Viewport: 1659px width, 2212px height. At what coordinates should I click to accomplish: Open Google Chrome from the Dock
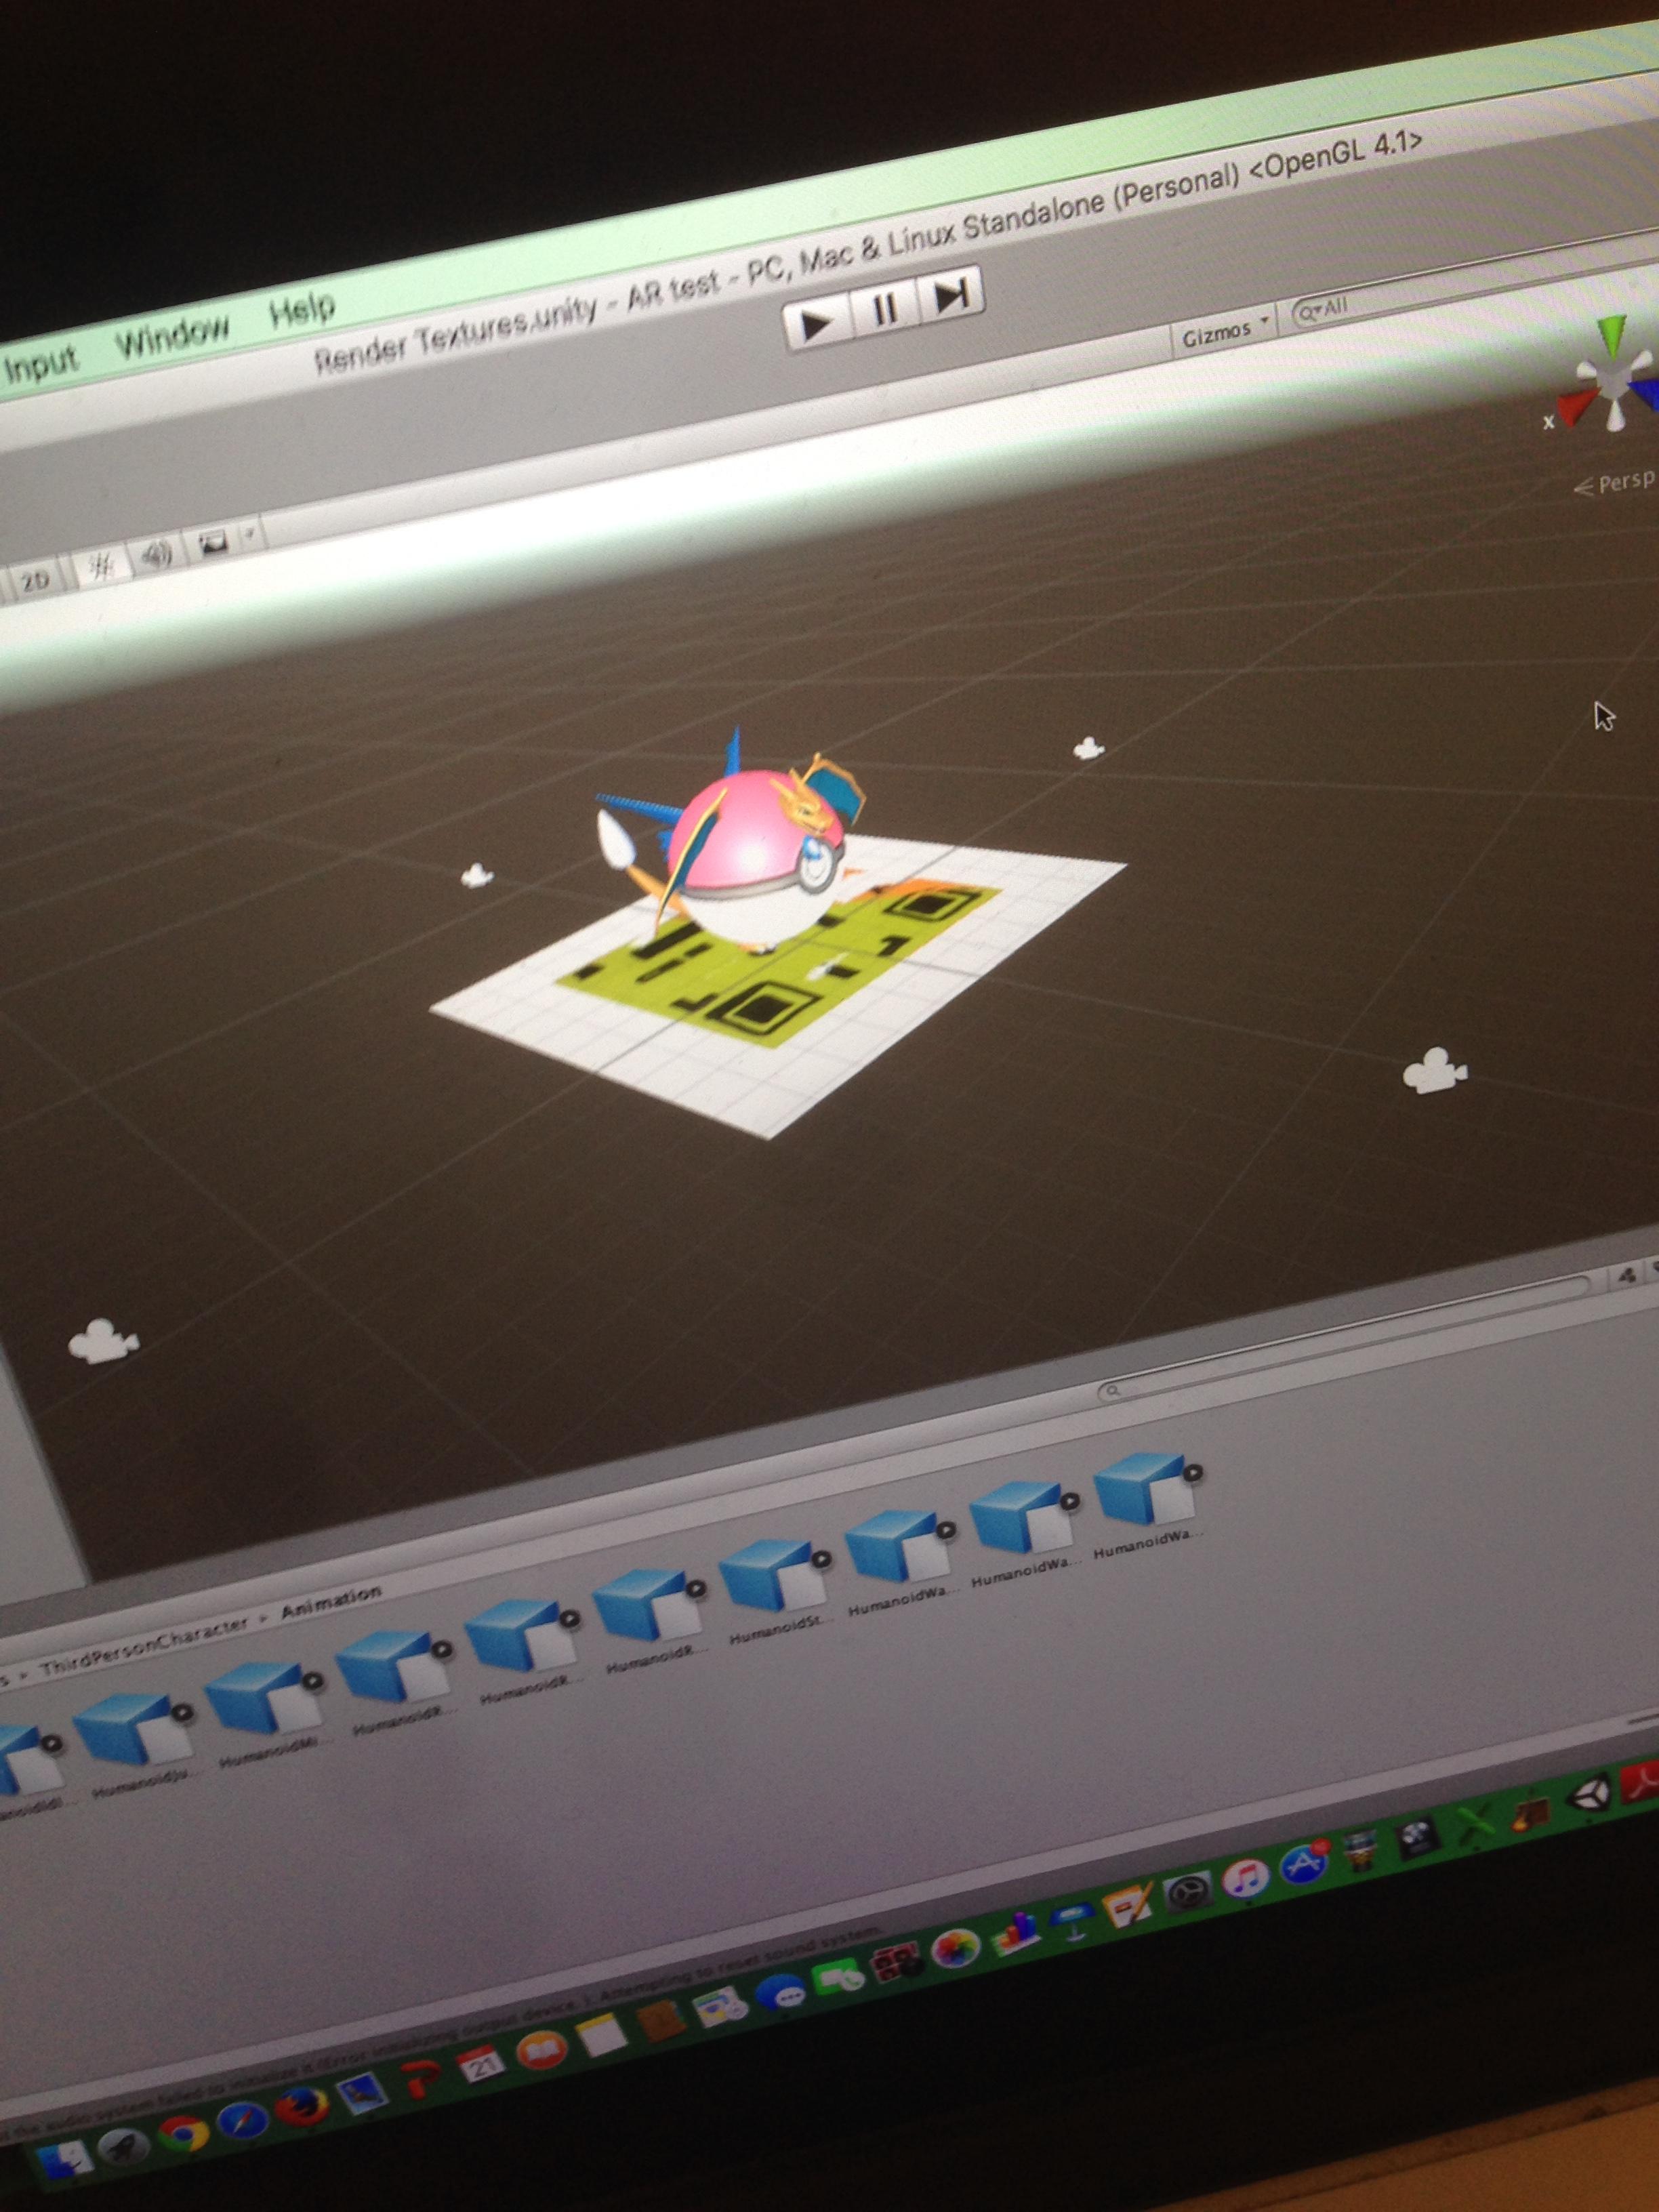click(184, 2133)
